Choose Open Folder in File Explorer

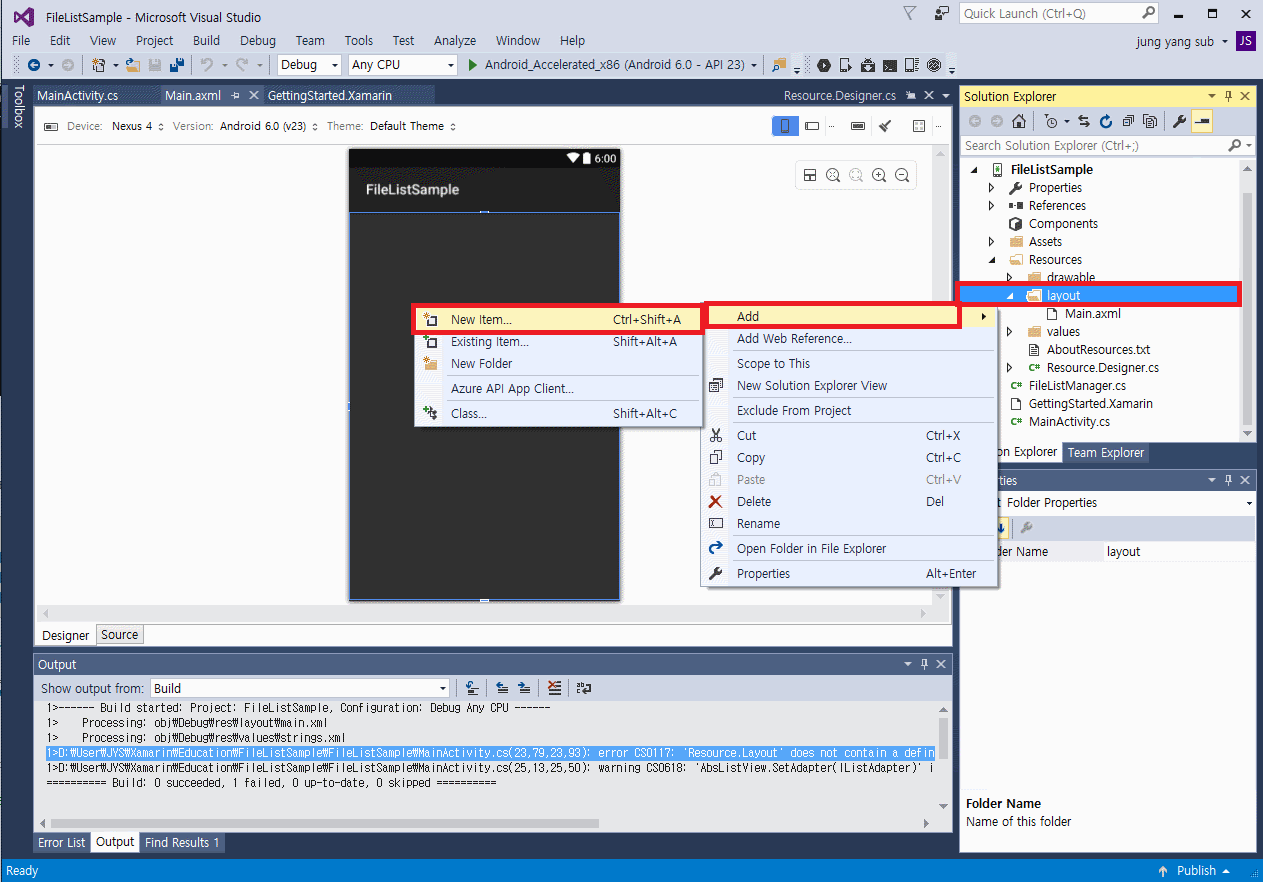[850, 548]
